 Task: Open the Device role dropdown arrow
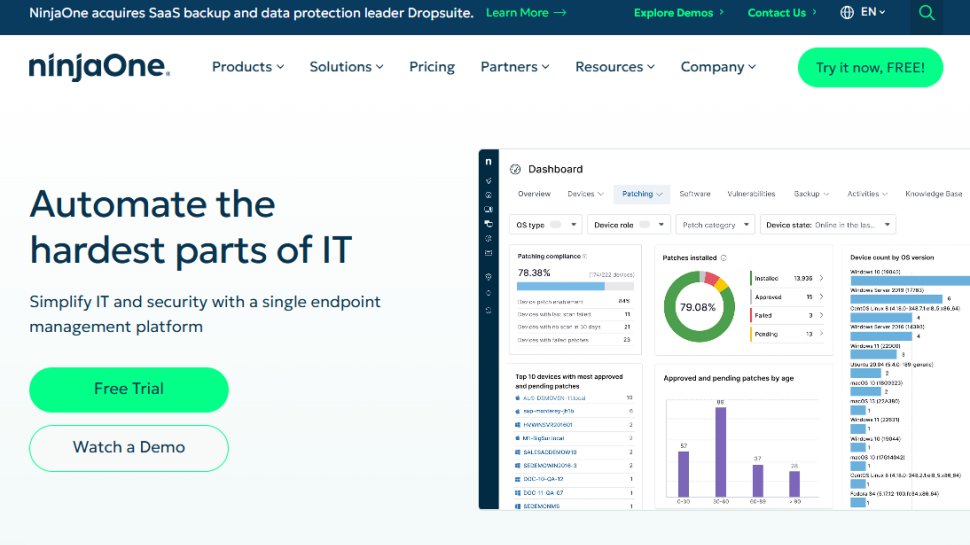click(x=661, y=225)
